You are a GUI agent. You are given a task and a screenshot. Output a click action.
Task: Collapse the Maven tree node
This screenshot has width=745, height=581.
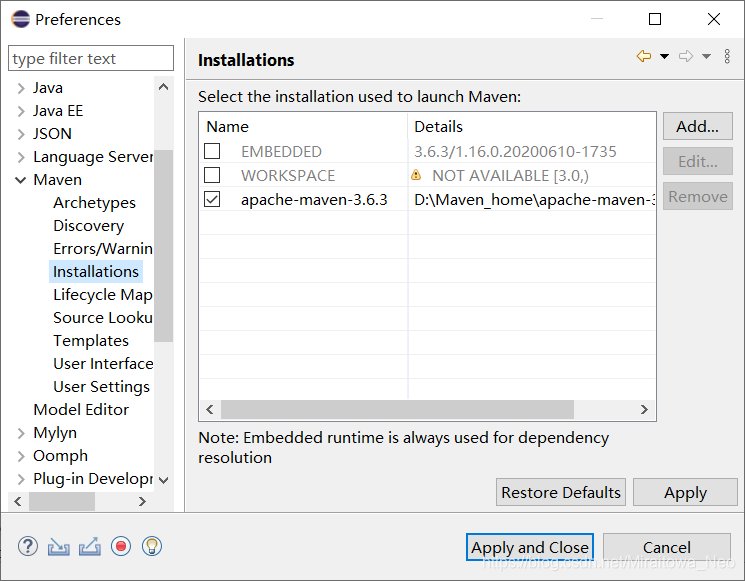click(20, 180)
